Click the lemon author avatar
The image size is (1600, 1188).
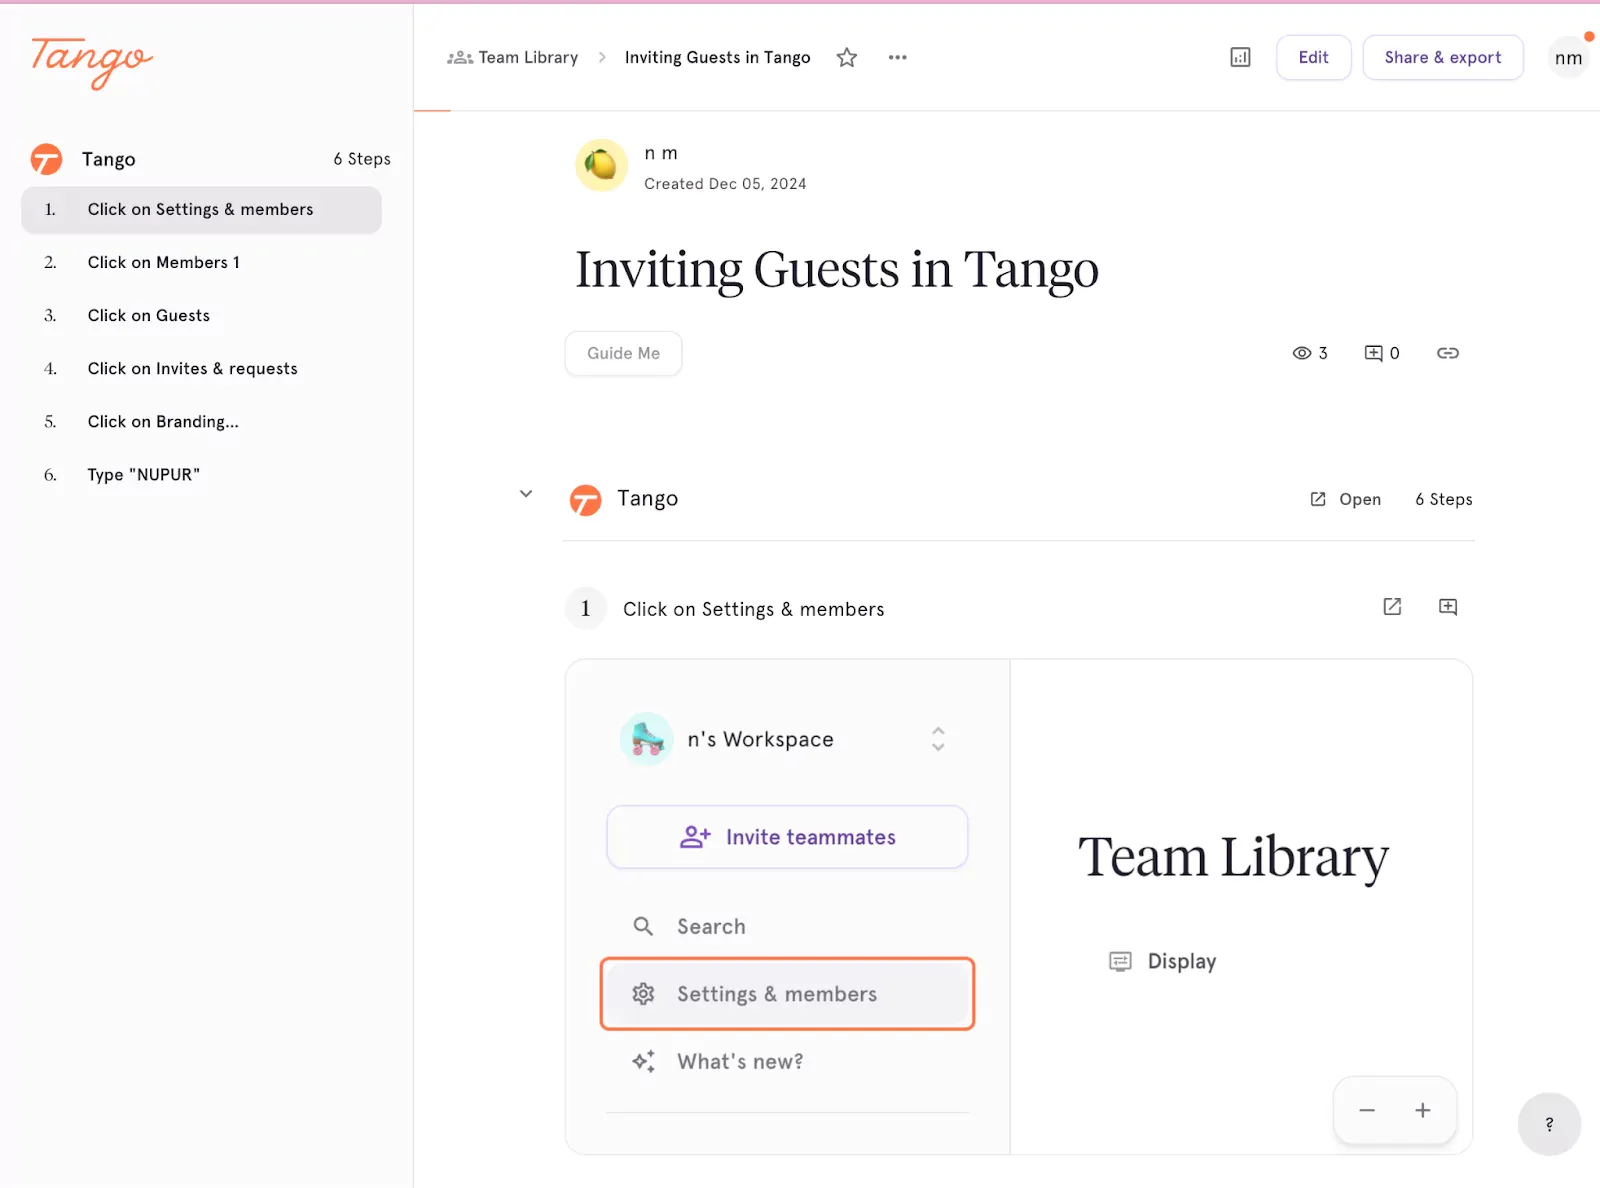pos(601,165)
